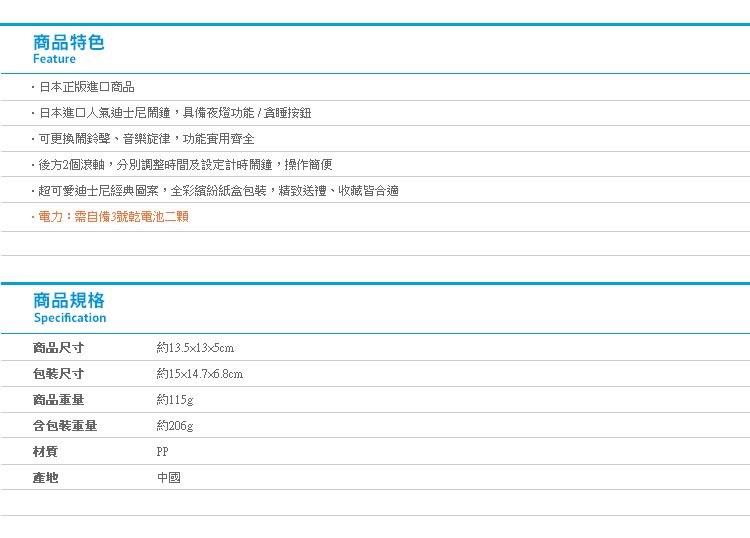Click the 商品尺寸 label
This screenshot has width=750, height=538.
point(58,348)
